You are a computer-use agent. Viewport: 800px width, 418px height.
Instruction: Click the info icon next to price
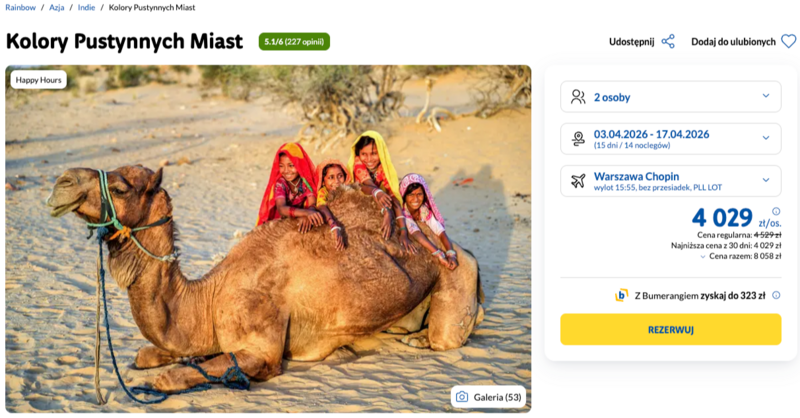click(x=776, y=212)
